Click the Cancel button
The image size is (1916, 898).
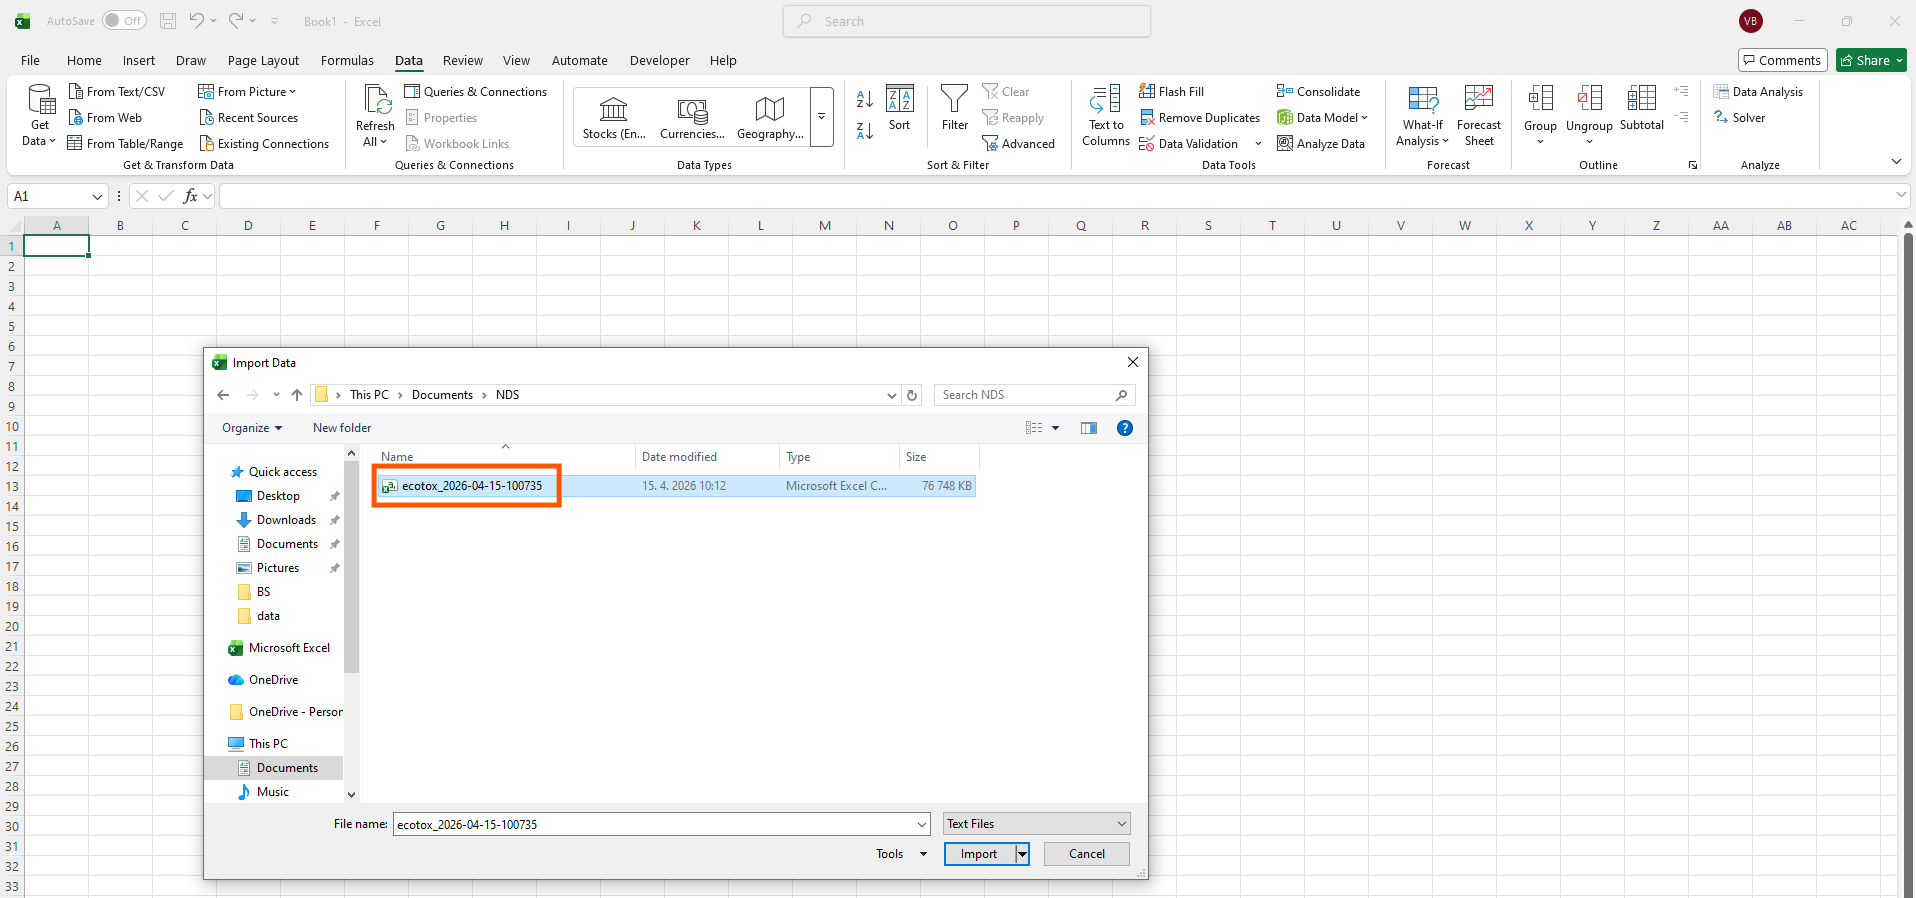(1086, 854)
